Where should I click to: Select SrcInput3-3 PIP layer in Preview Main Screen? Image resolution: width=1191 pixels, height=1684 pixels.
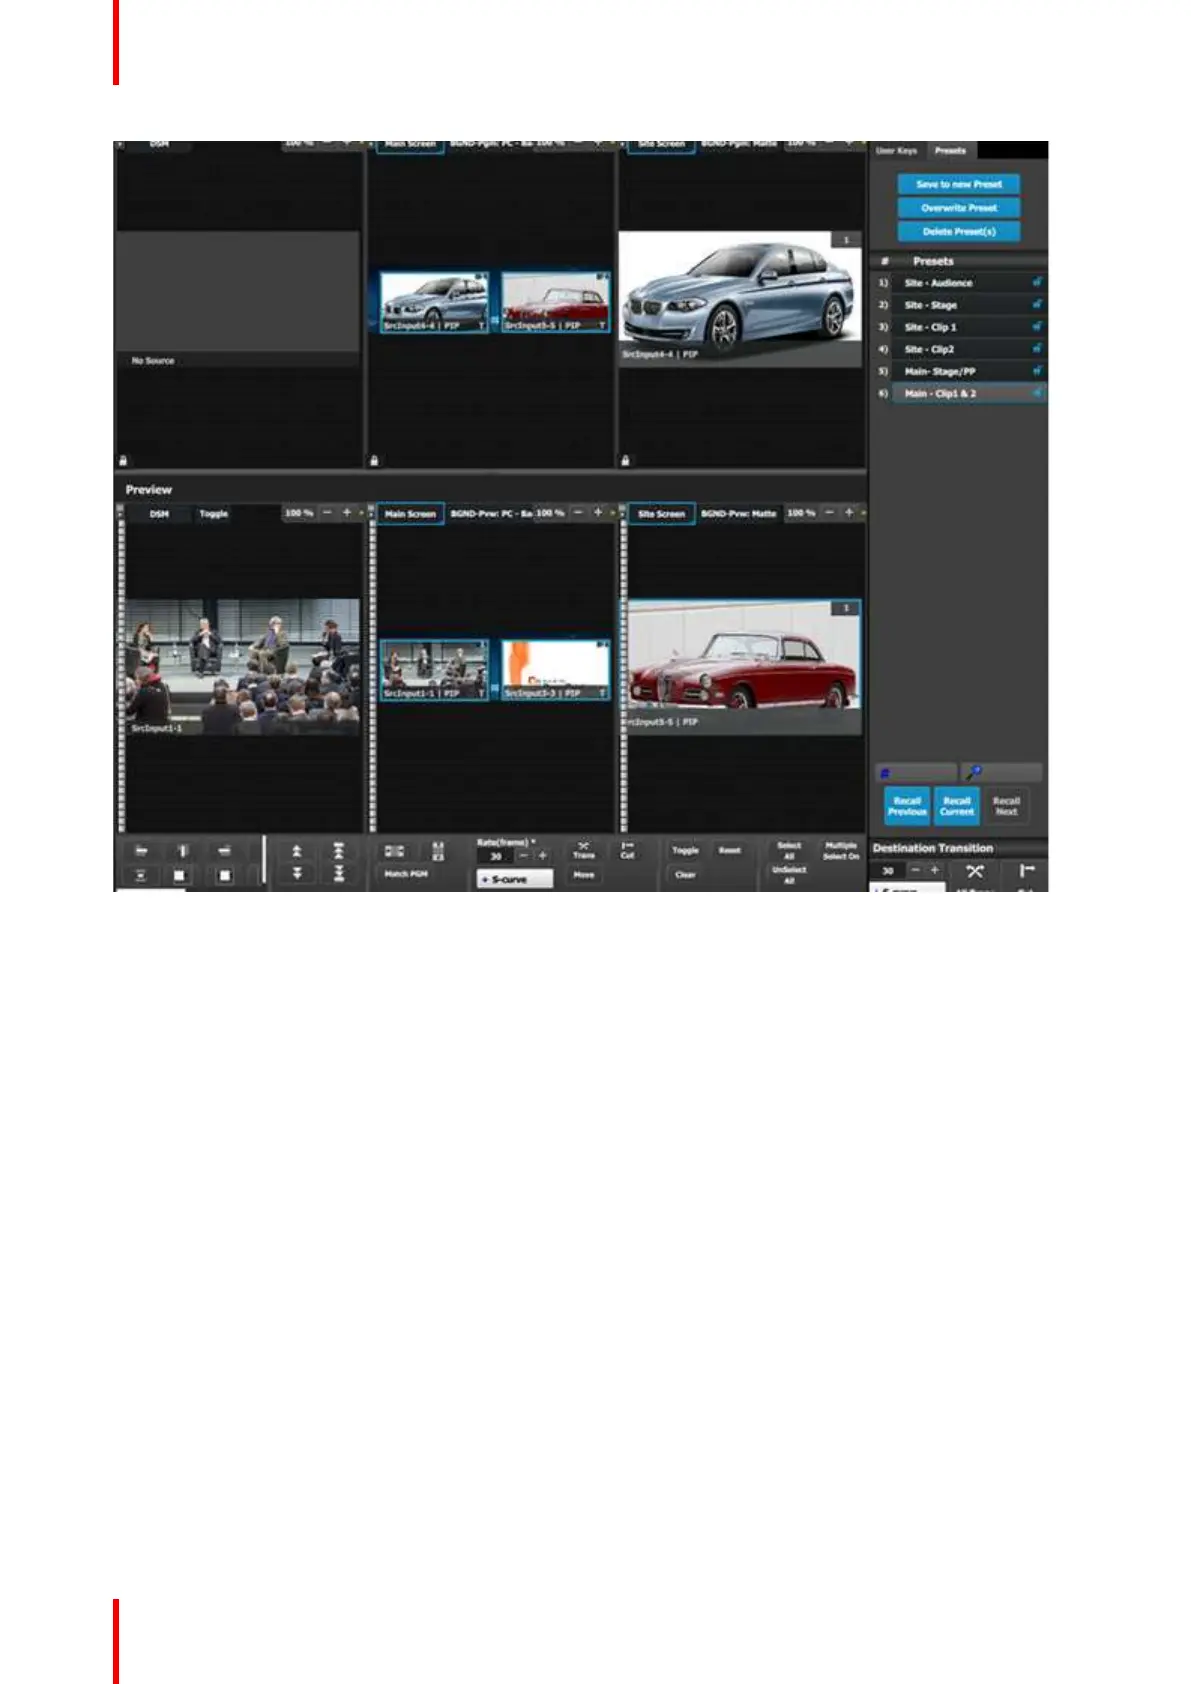pyautogui.click(x=555, y=670)
